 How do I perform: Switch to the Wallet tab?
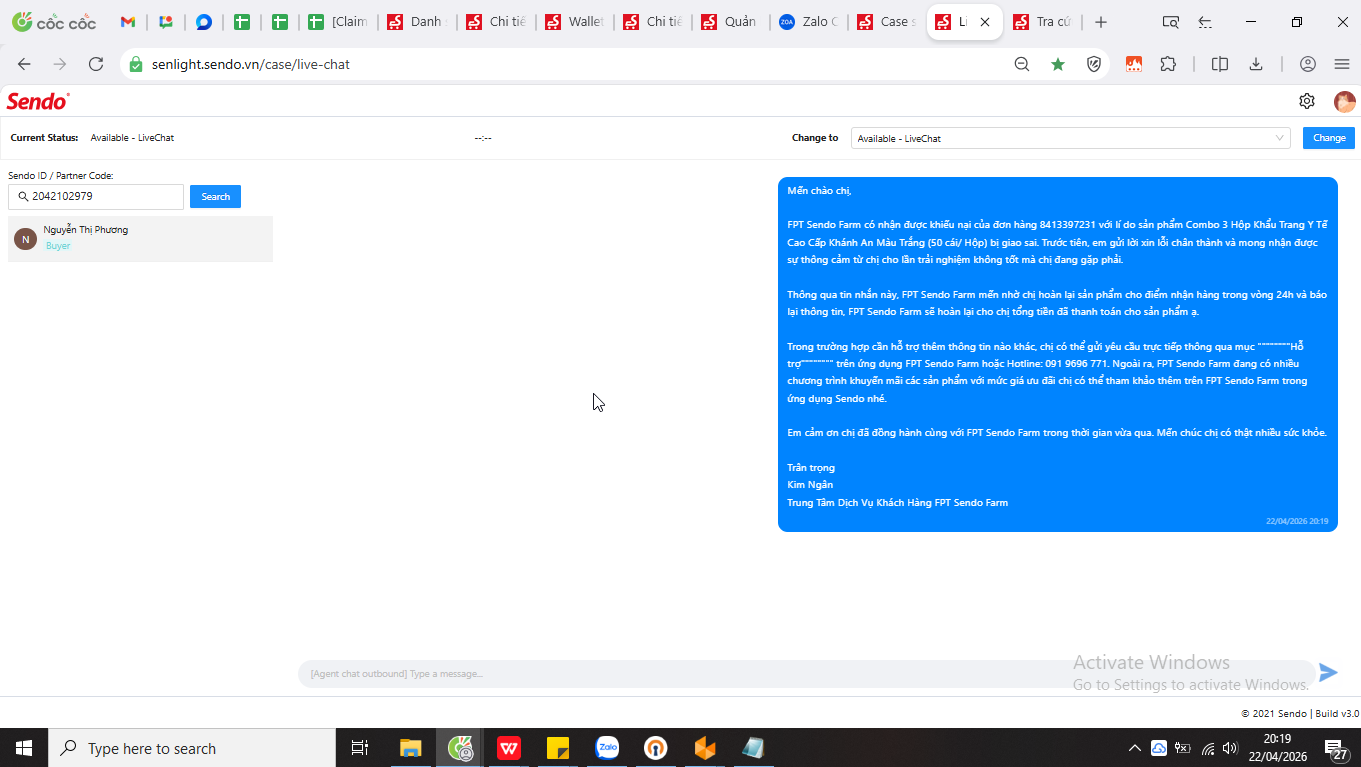(x=574, y=22)
